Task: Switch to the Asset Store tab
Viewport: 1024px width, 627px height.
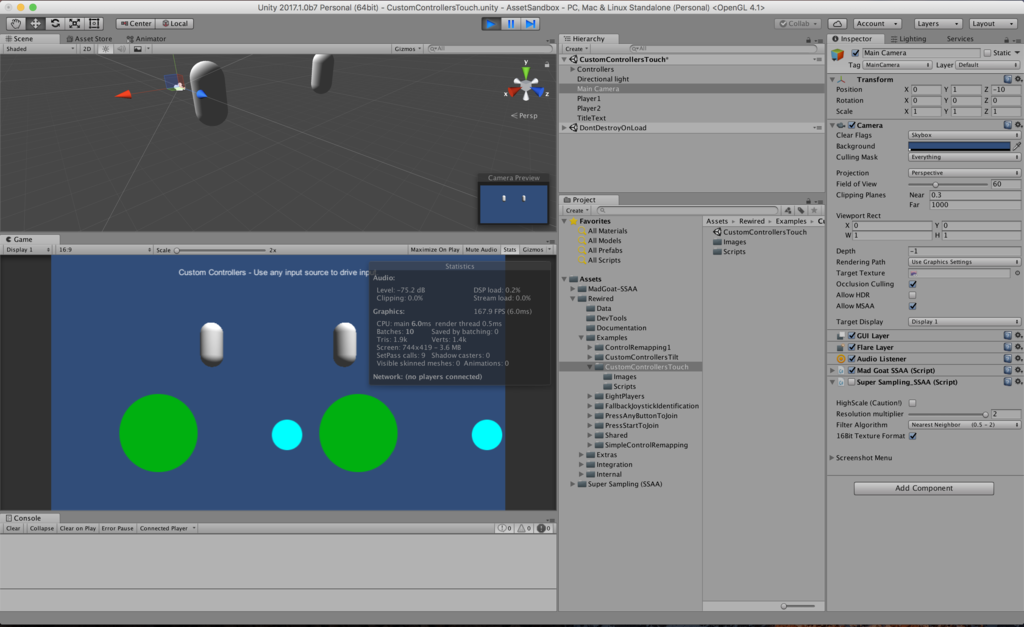Action: coord(89,39)
